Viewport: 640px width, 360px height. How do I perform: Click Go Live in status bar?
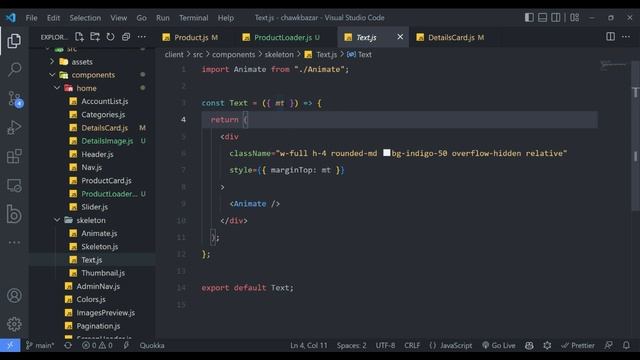pyautogui.click(x=498, y=345)
